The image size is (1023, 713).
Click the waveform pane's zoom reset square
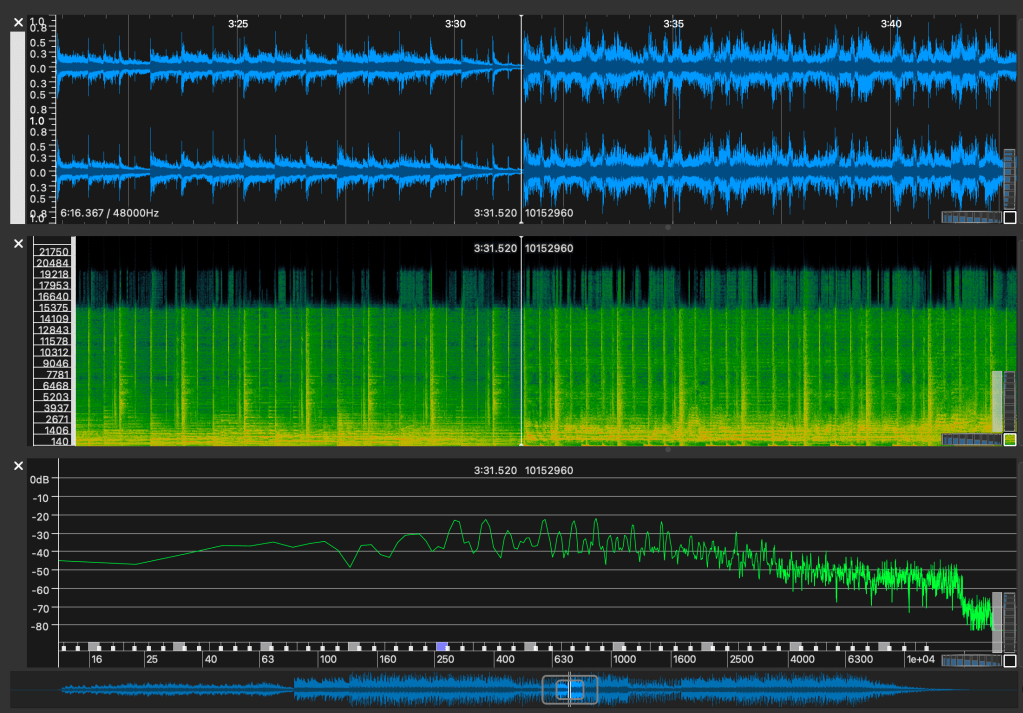click(x=1009, y=217)
